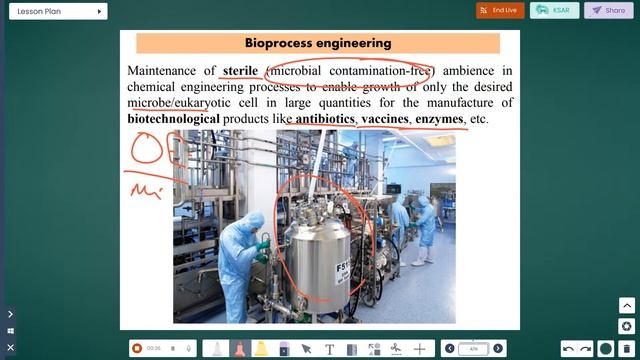Click the slide number field

coord(473,349)
